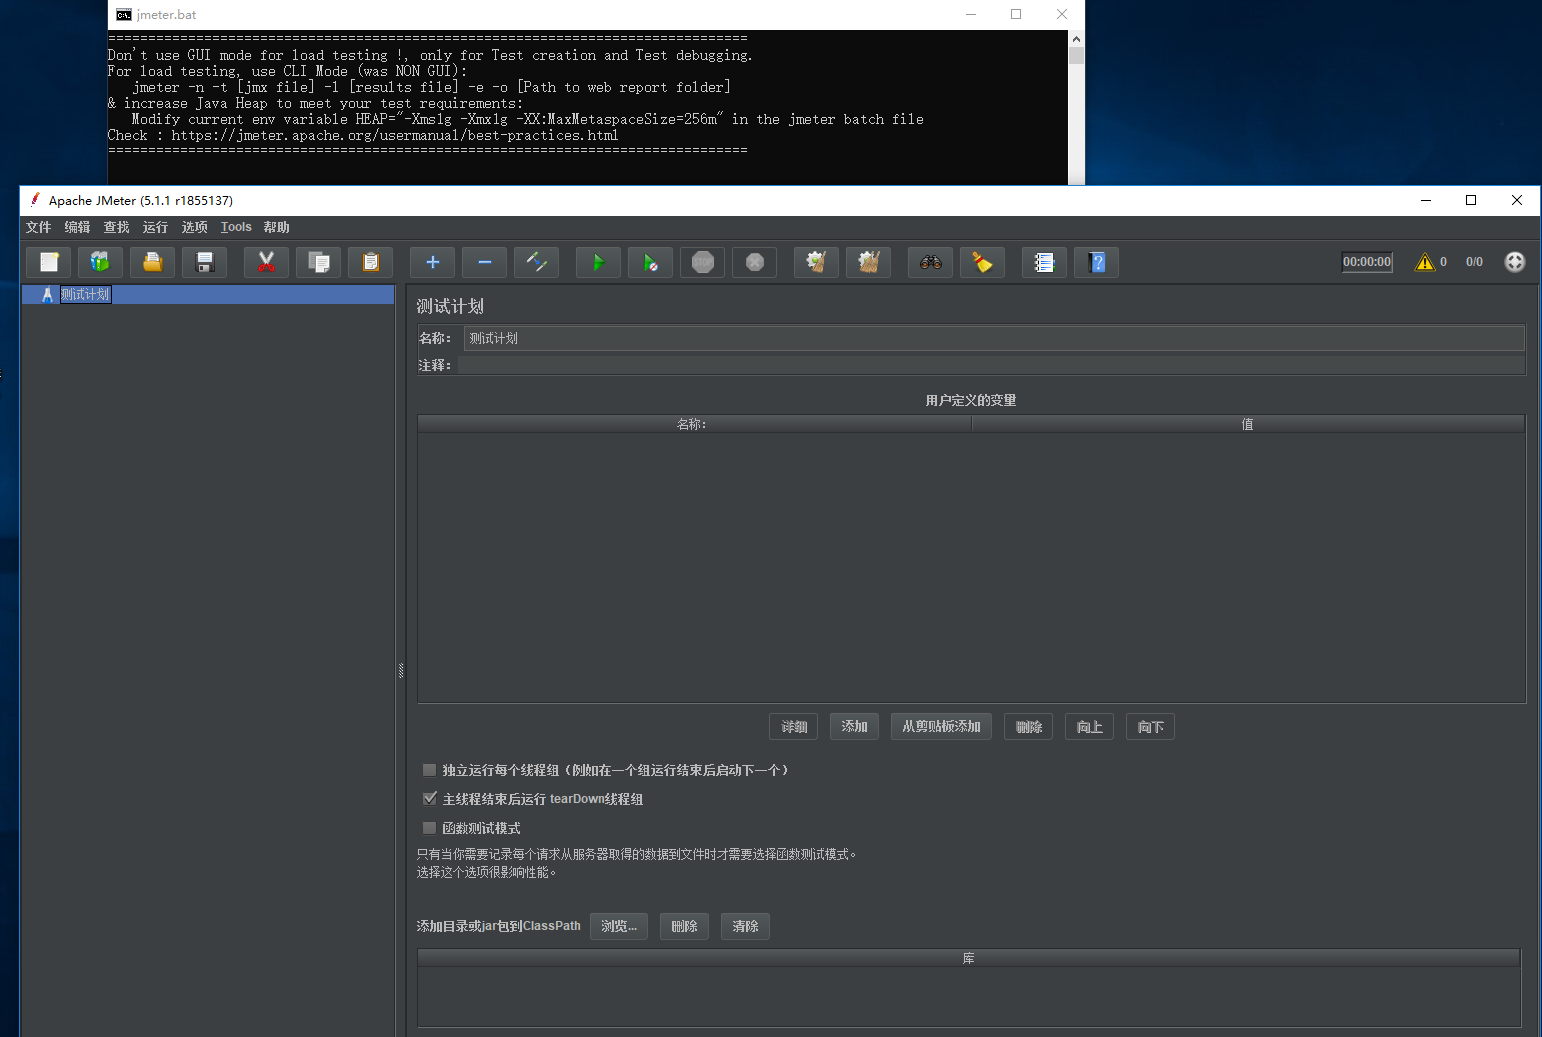
Task: Click the 00:00:00 elapsed time display
Action: [1367, 262]
